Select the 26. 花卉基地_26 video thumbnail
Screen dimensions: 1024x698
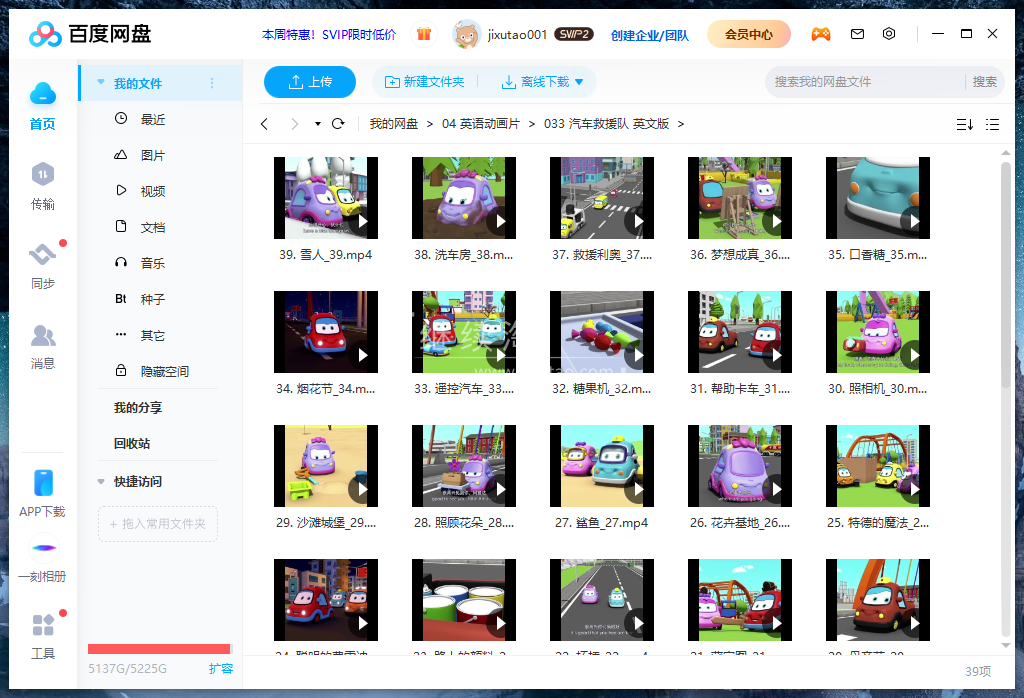(x=740, y=466)
